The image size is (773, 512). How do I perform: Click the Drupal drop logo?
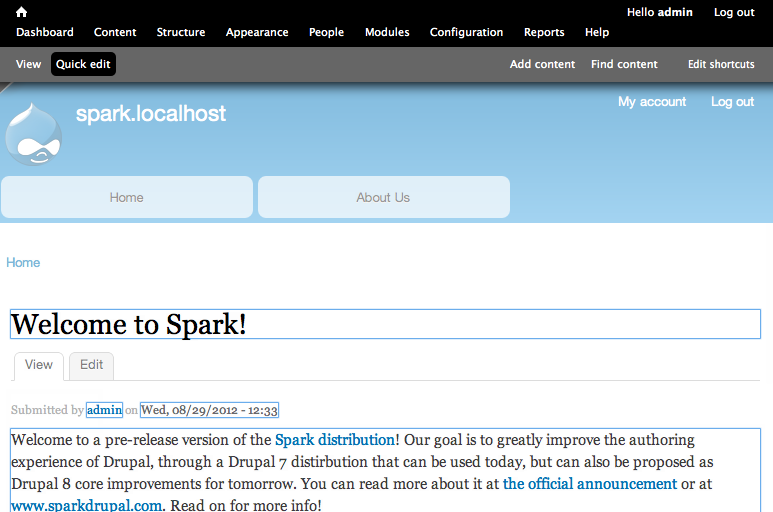34,134
